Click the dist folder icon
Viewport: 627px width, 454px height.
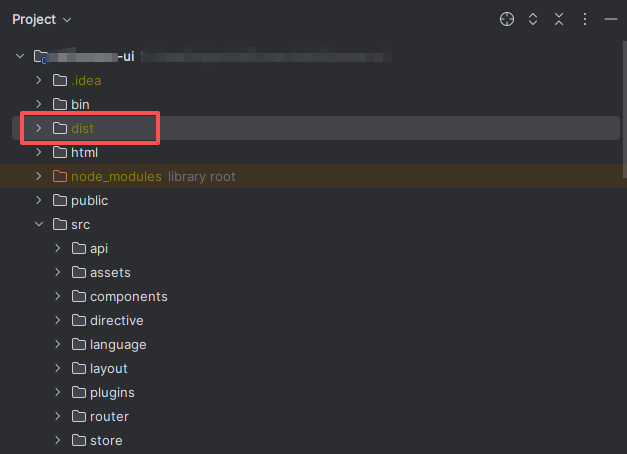pyautogui.click(x=60, y=128)
